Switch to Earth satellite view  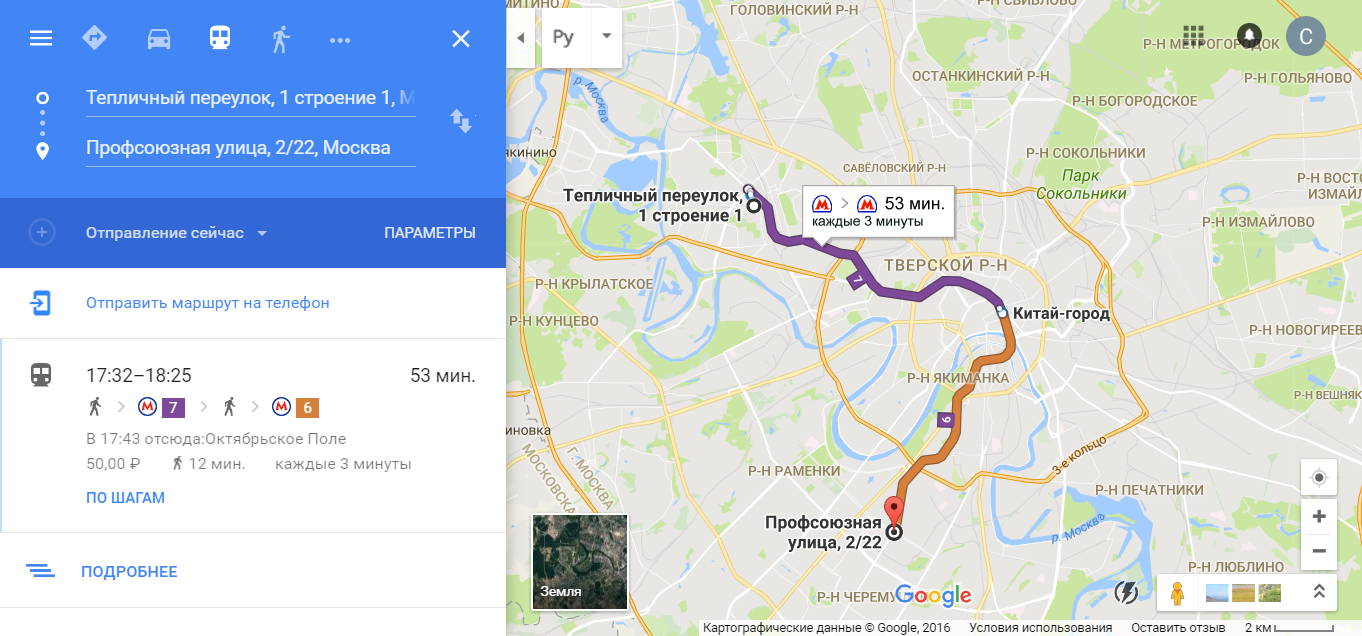tap(580, 561)
